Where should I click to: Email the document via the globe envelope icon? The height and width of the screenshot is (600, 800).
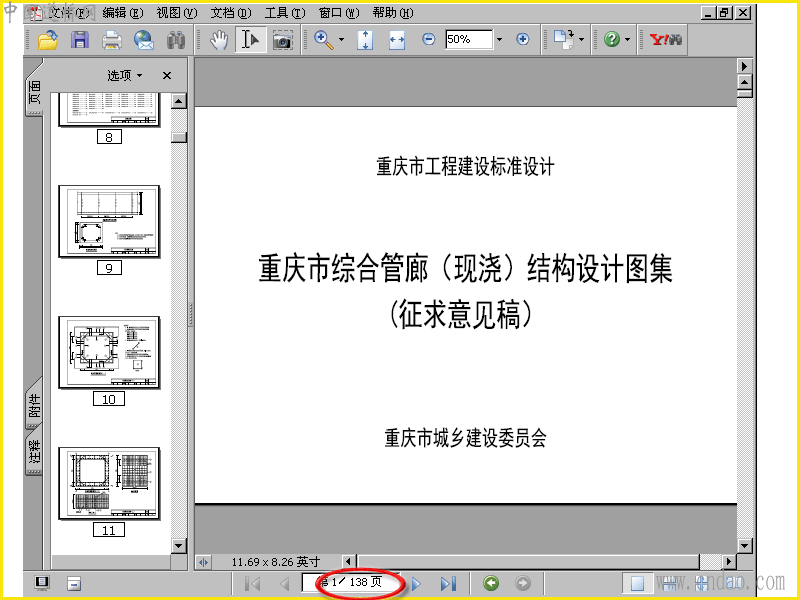coord(144,39)
